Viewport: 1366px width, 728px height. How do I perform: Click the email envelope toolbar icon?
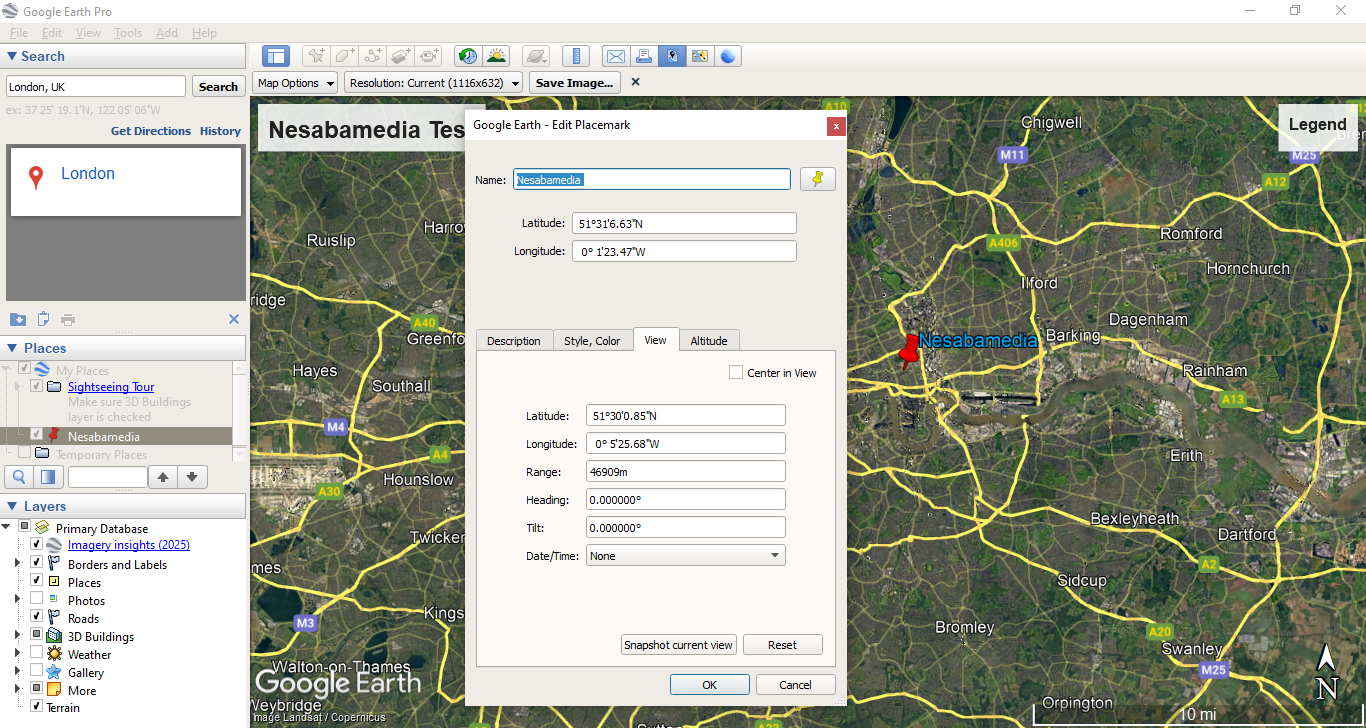(x=616, y=56)
